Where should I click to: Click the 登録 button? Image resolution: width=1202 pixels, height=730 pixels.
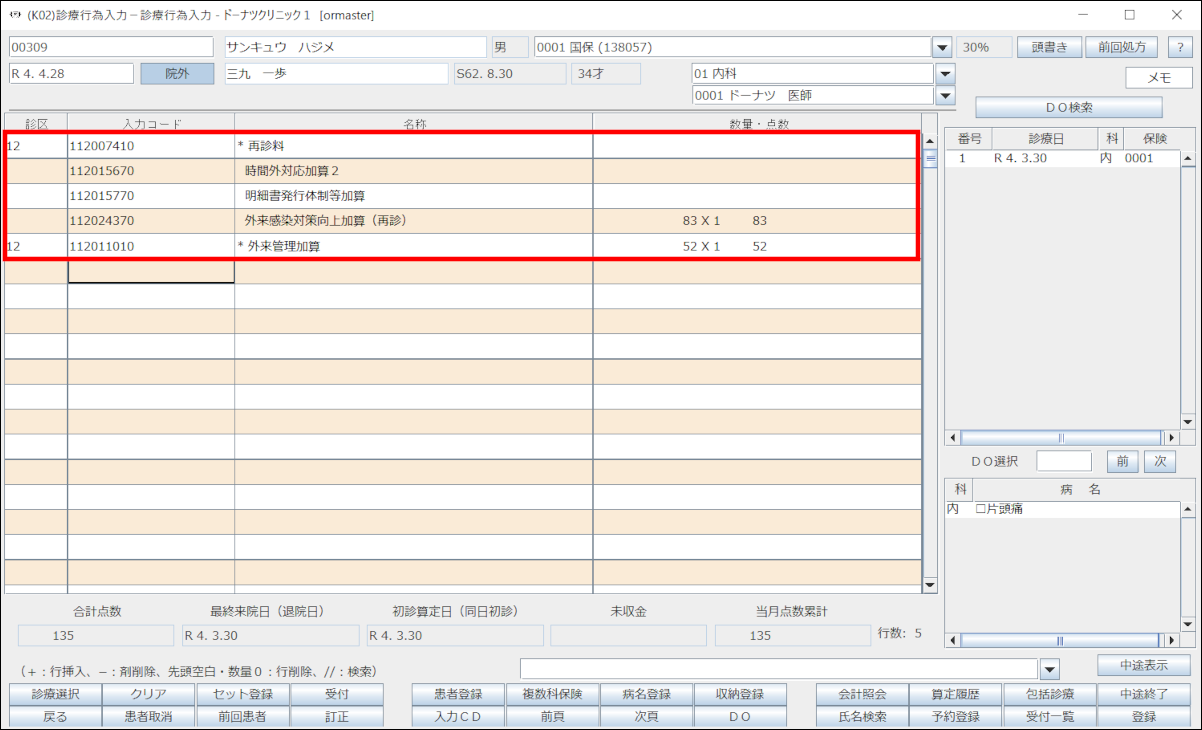pyautogui.click(x=1144, y=717)
